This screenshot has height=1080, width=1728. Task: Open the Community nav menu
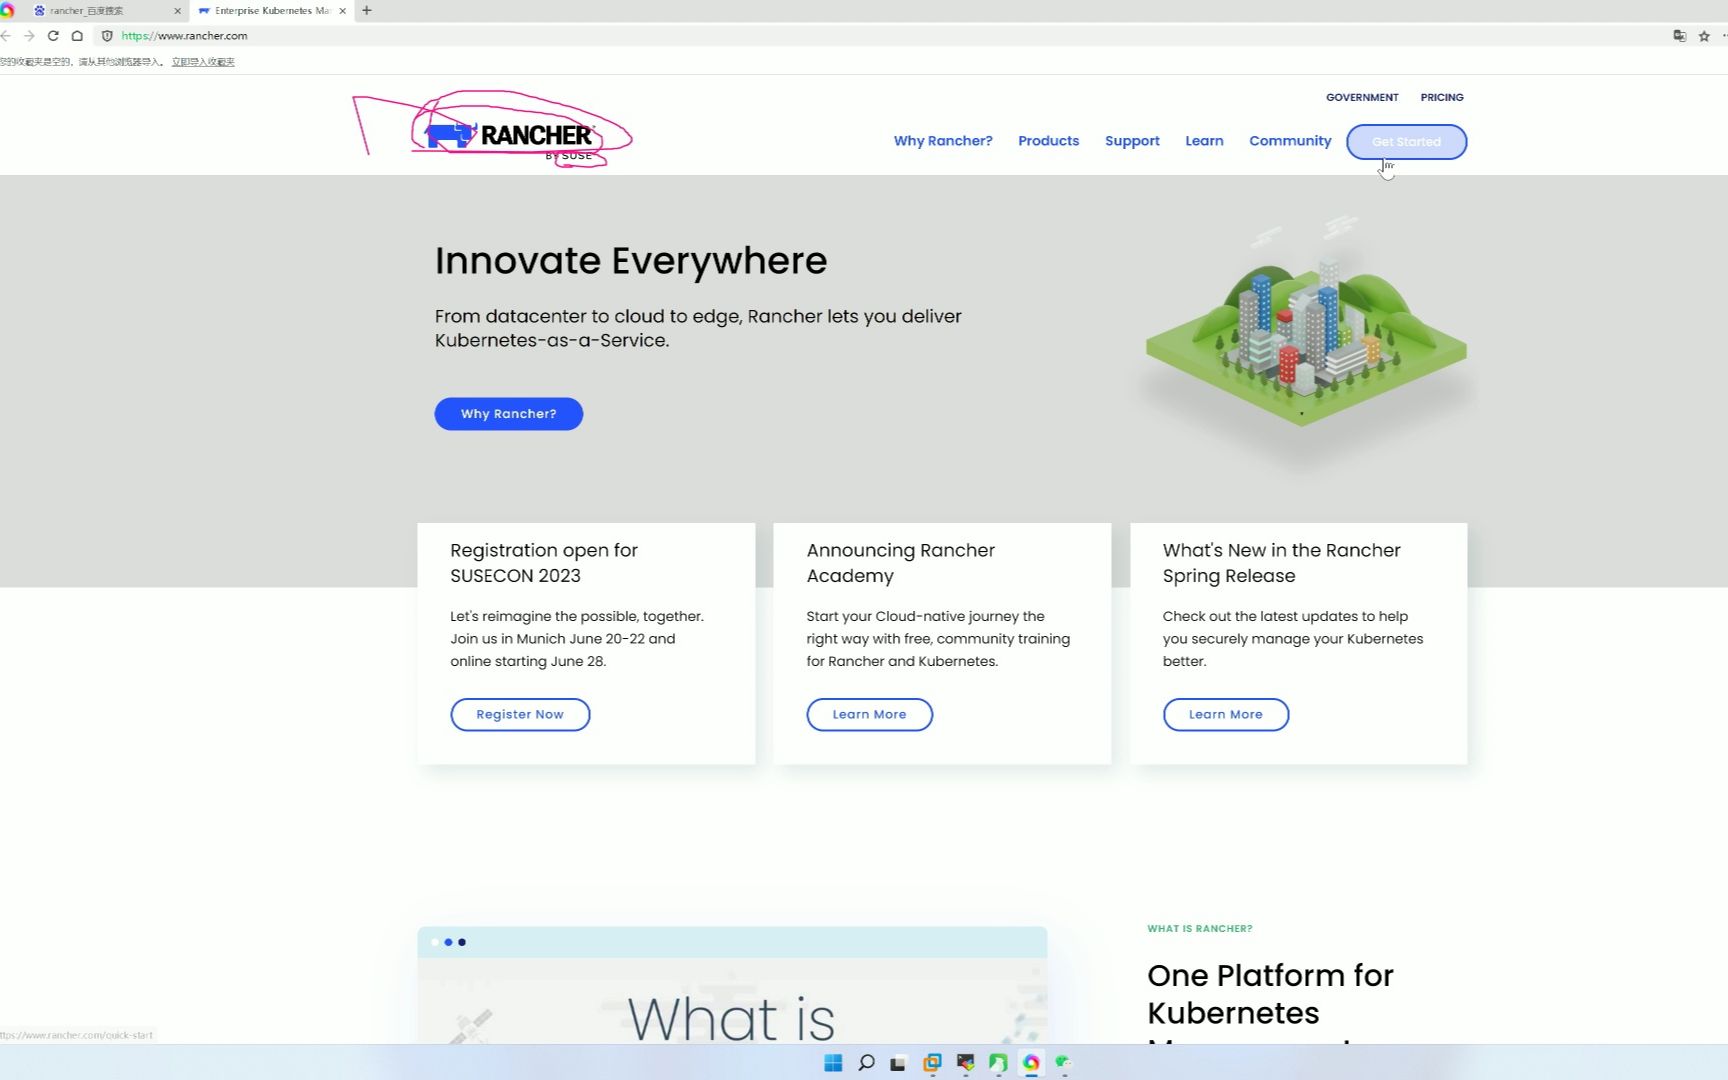1290,141
